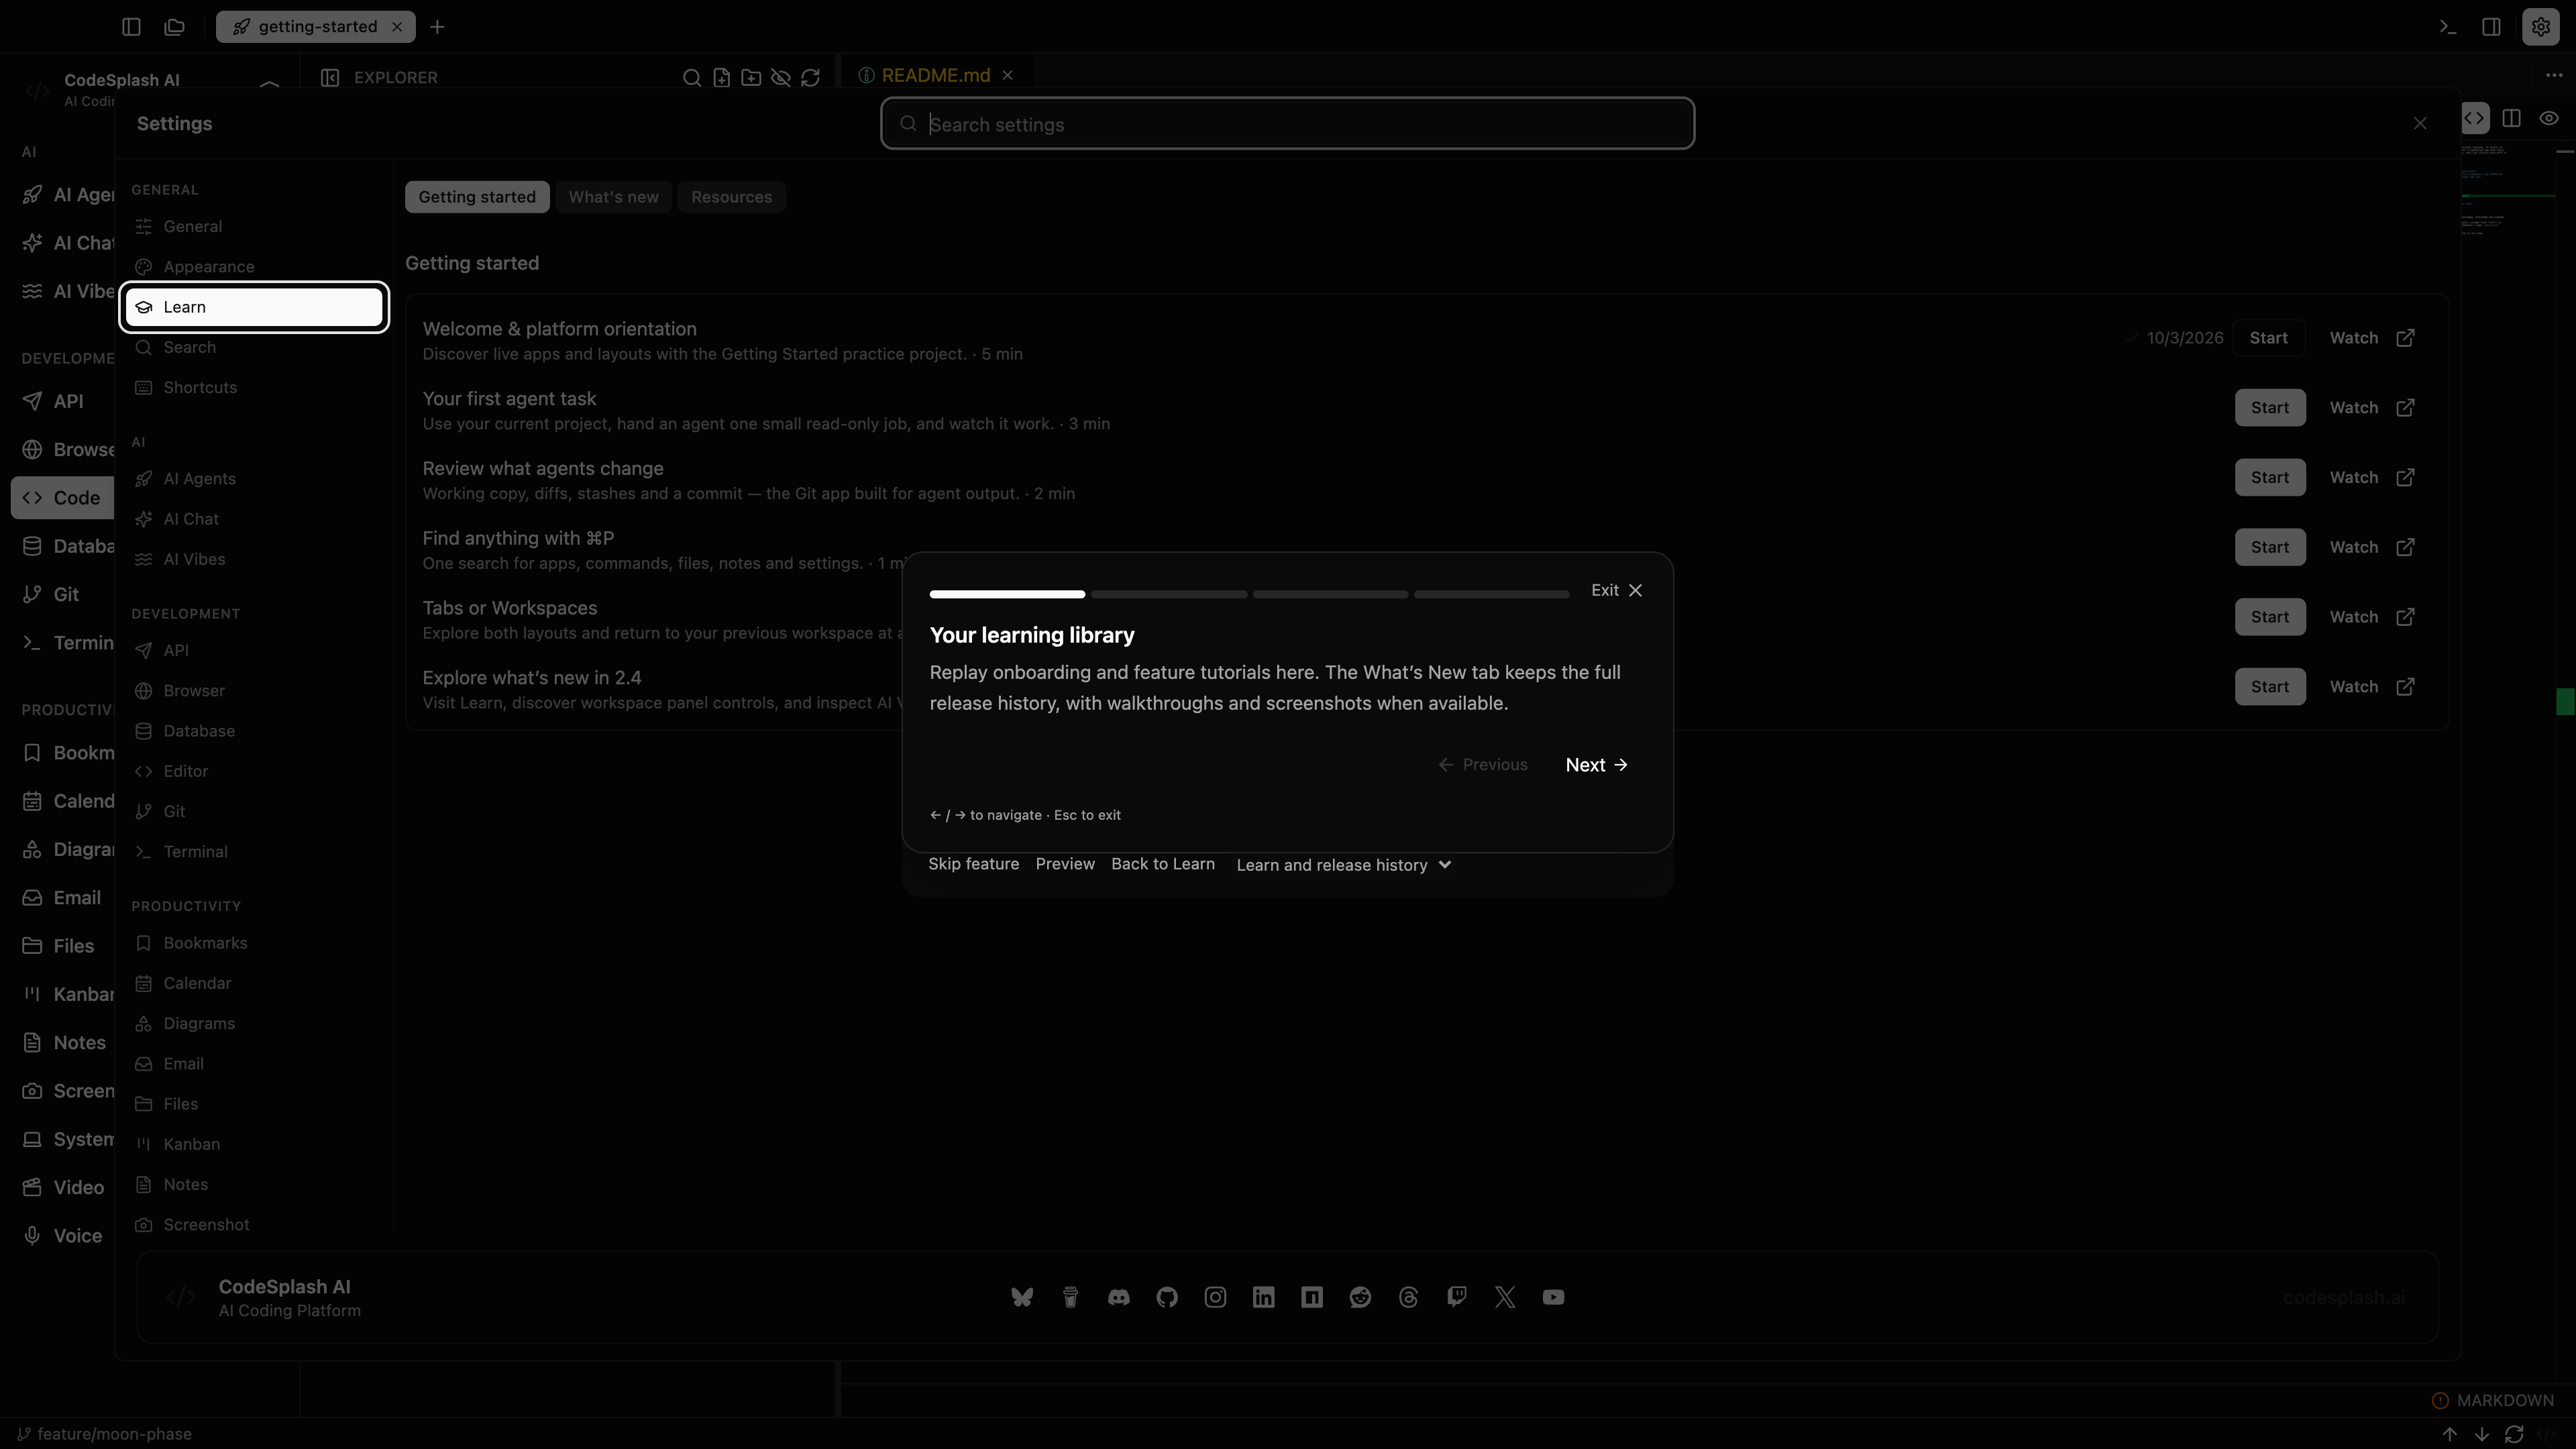Click the search icon in Explorer header
The width and height of the screenshot is (2576, 1449).
pyautogui.click(x=691, y=77)
